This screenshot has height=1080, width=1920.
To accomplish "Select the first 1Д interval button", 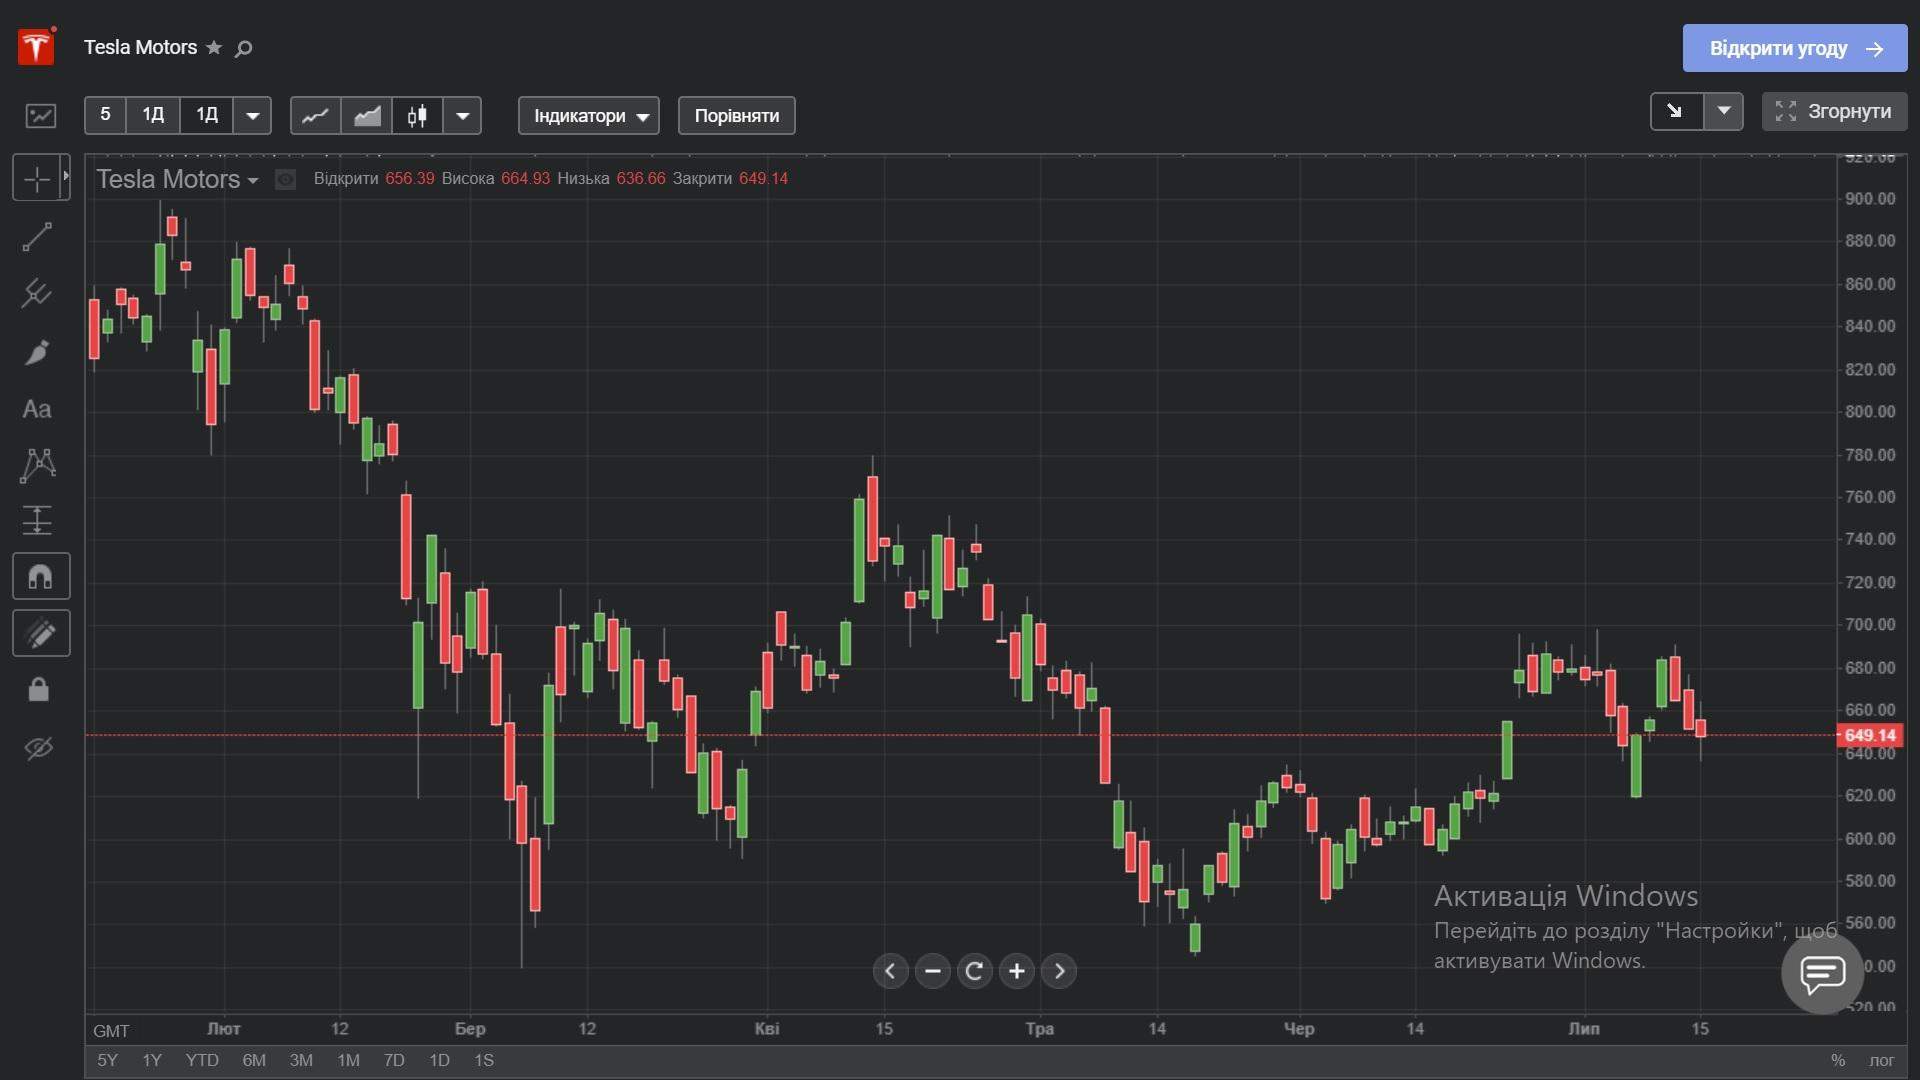I will coord(153,115).
